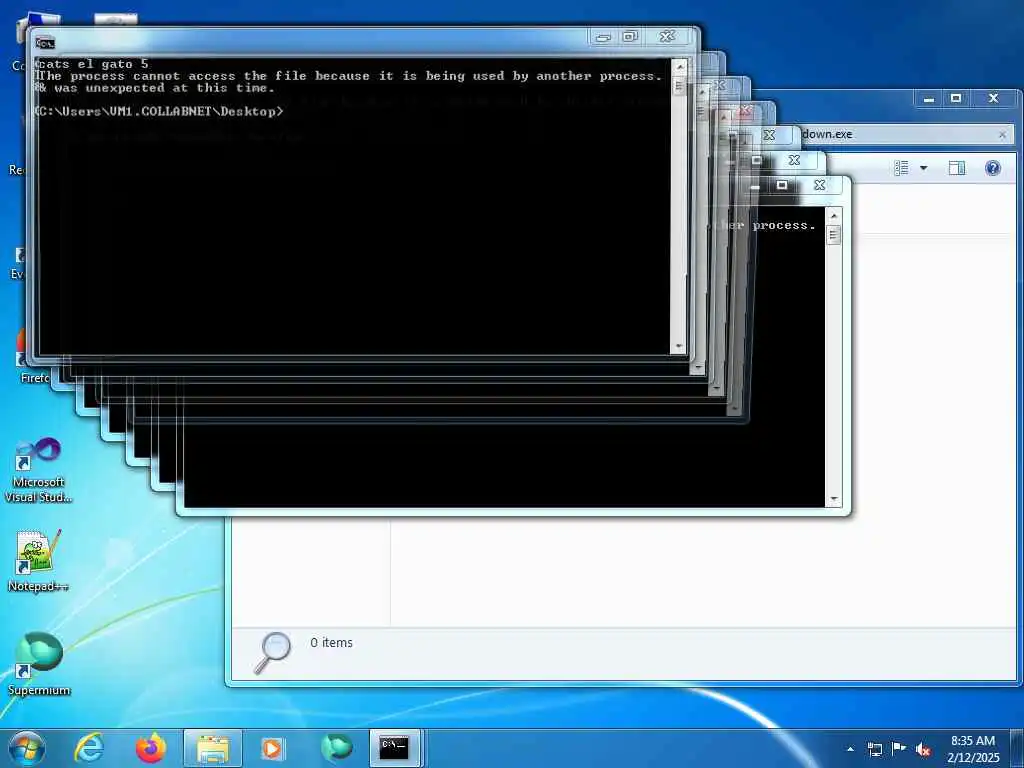Open Firefox from the taskbar
This screenshot has height=768, width=1024.
(x=151, y=748)
